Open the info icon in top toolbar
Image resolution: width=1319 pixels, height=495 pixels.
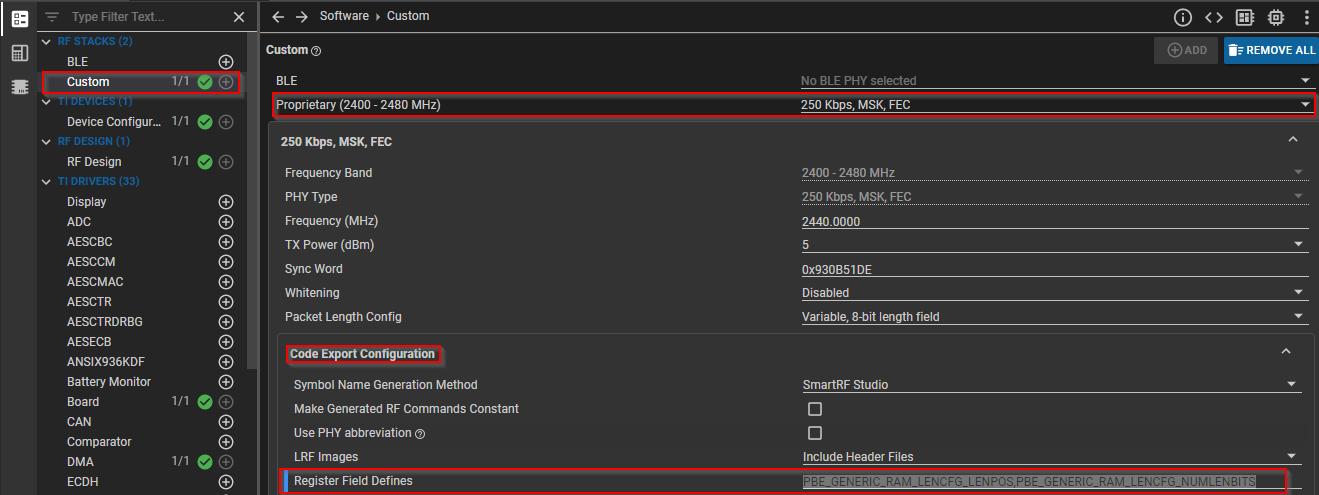pos(1183,17)
